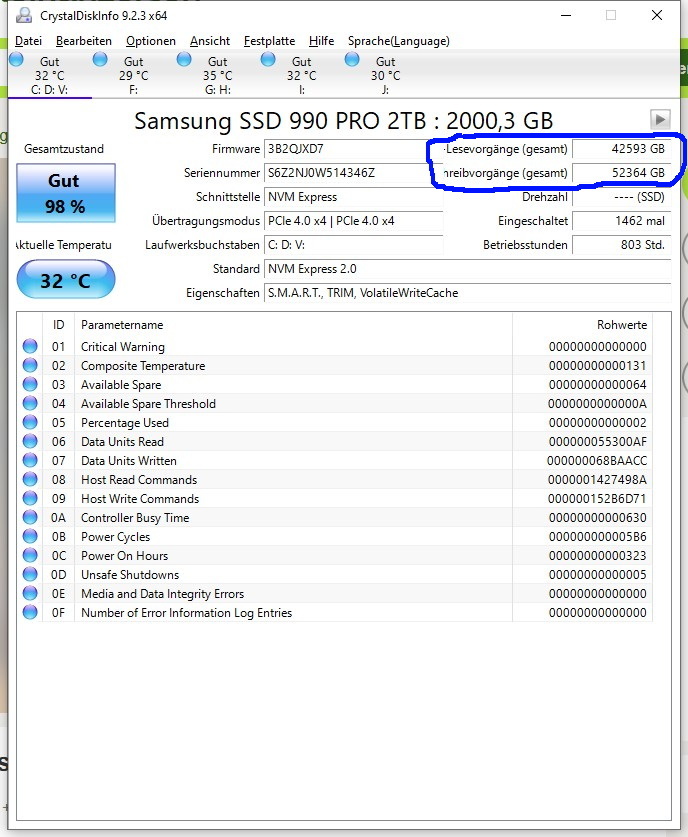688x837 pixels.
Task: Select the Unsafe Shutdowns row text
Action: click(x=130, y=575)
